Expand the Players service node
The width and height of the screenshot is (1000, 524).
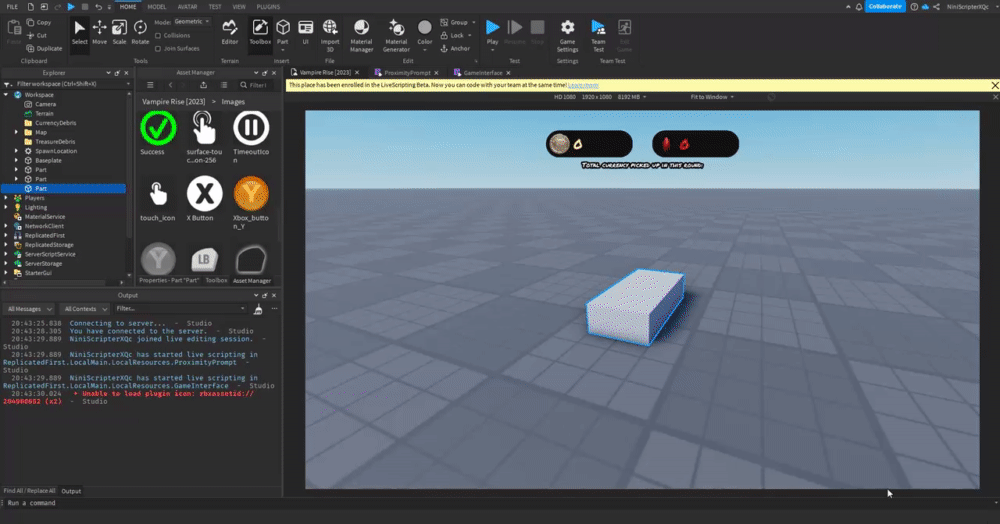[6, 198]
